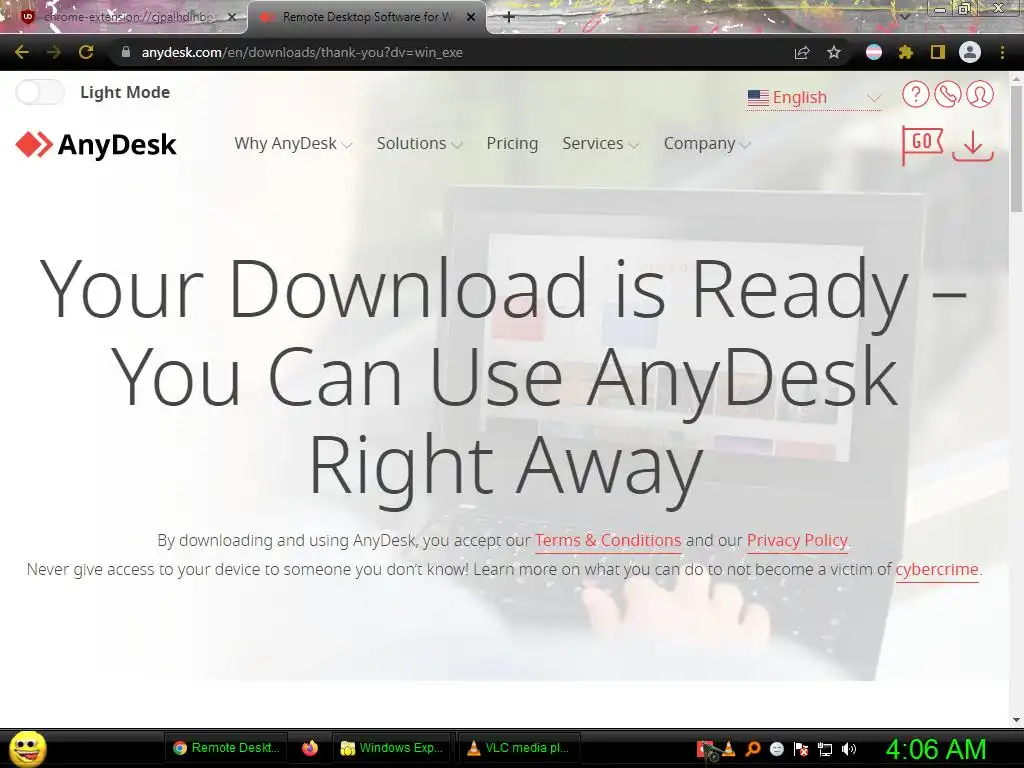Viewport: 1024px width, 768px height.
Task: Click the AnyDesk download arrow icon
Action: tap(973, 145)
